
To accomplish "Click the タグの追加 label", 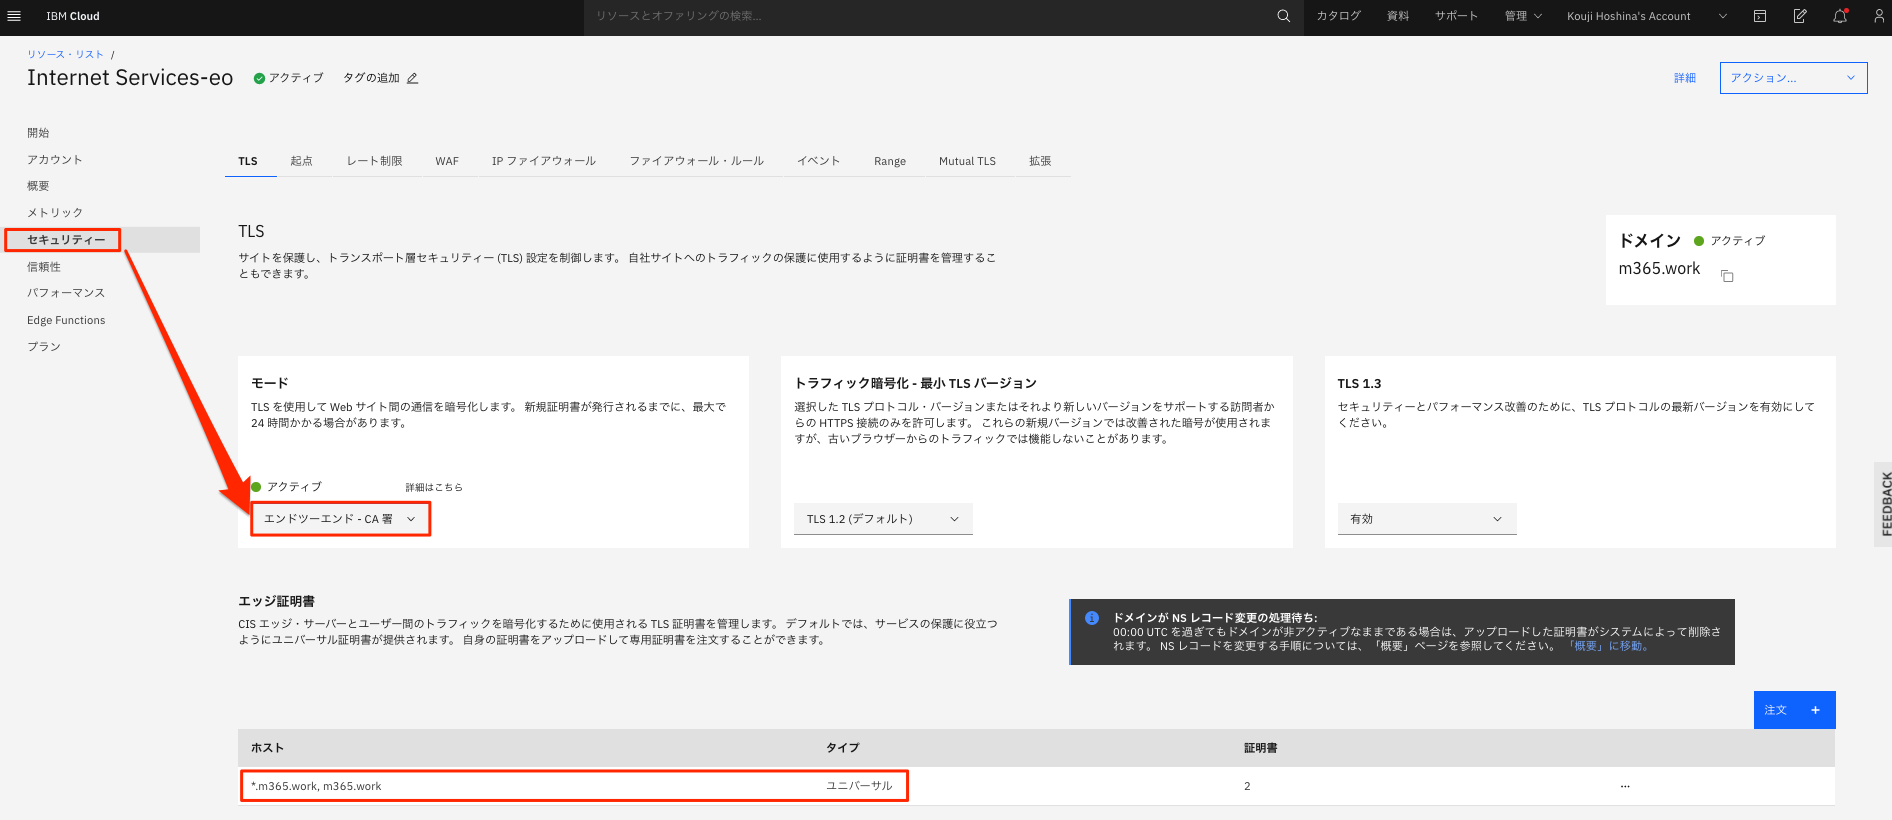I will tap(371, 78).
